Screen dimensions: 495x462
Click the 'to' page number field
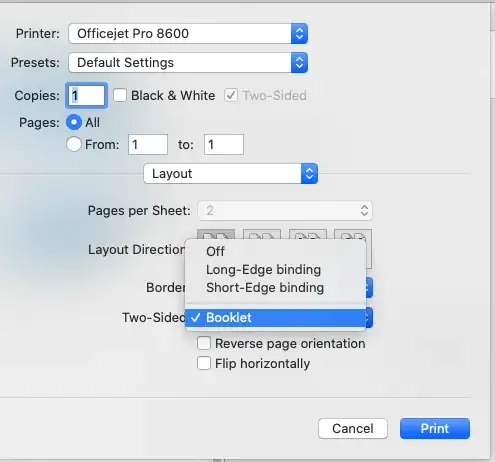224,145
